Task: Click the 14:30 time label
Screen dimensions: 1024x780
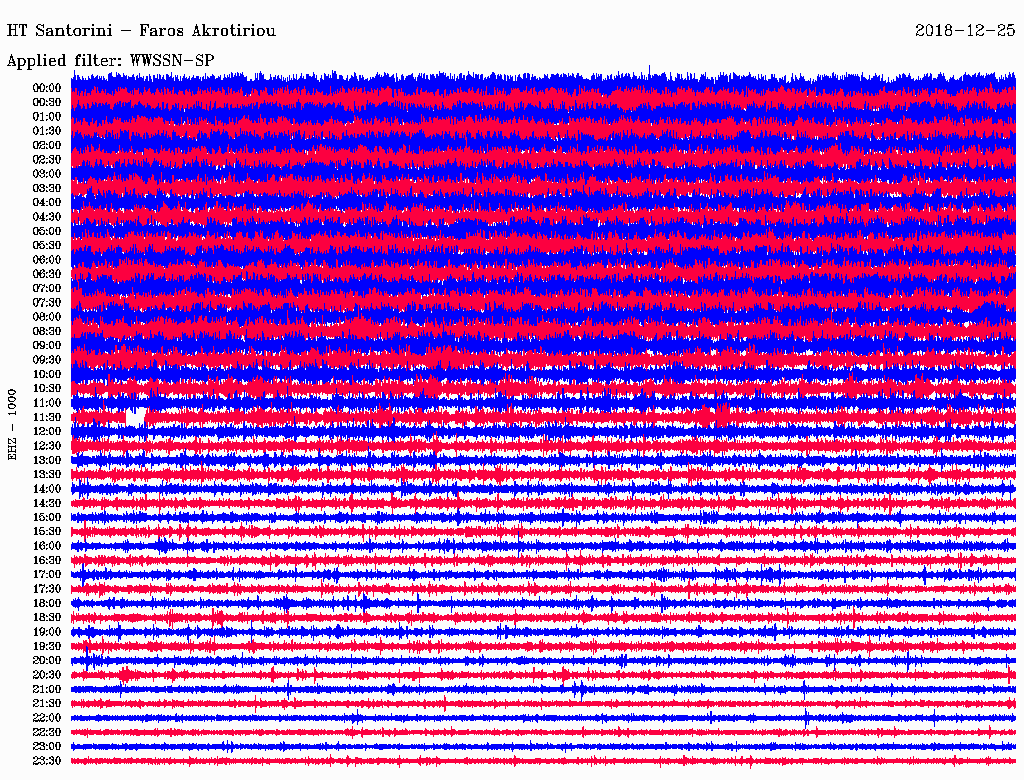Action: click(x=47, y=504)
